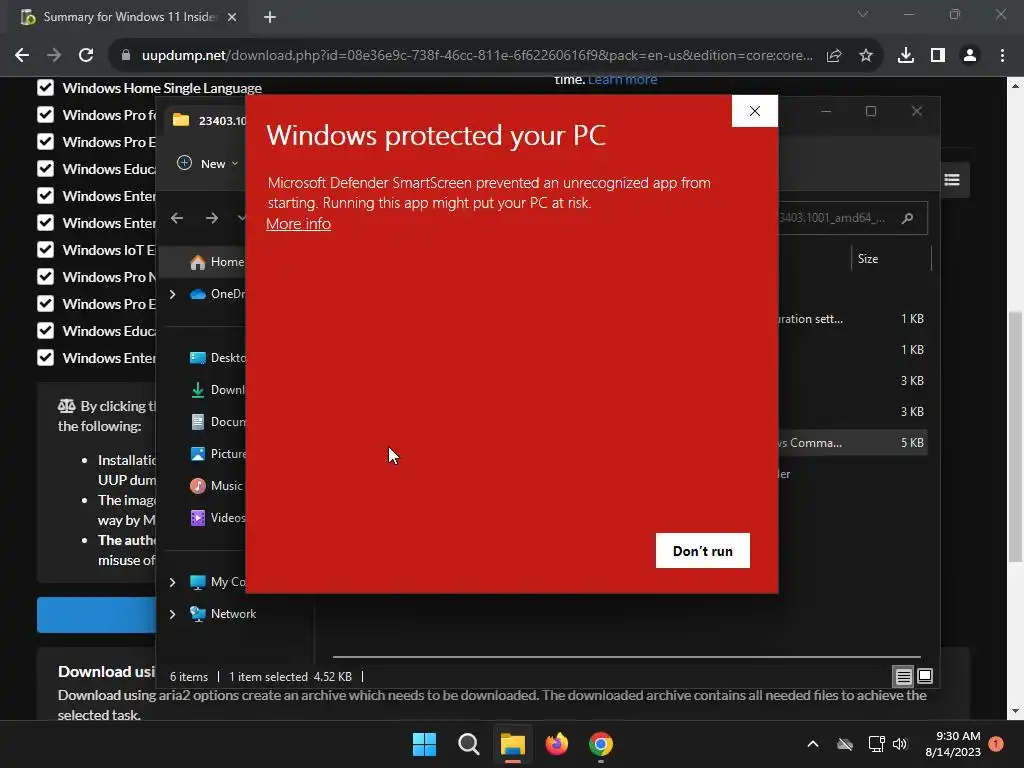Open Documents folder icon in sidebar
The width and height of the screenshot is (1024, 768).
pyautogui.click(x=197, y=422)
